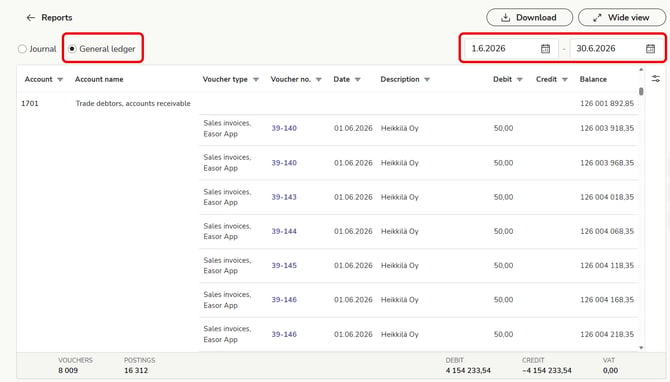
Task: Click the scroll up arrow of table
Action: [x=641, y=69]
